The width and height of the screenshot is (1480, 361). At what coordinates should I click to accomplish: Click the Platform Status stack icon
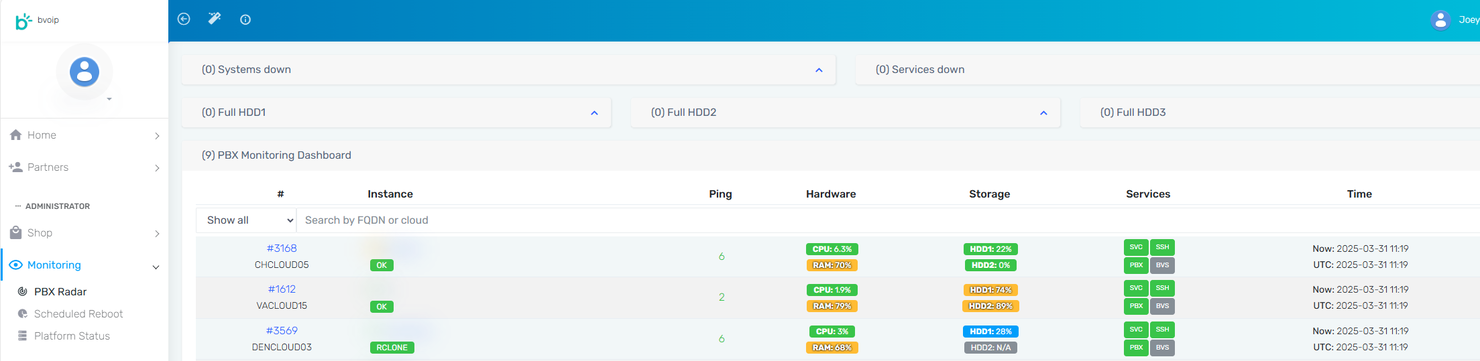pos(23,336)
